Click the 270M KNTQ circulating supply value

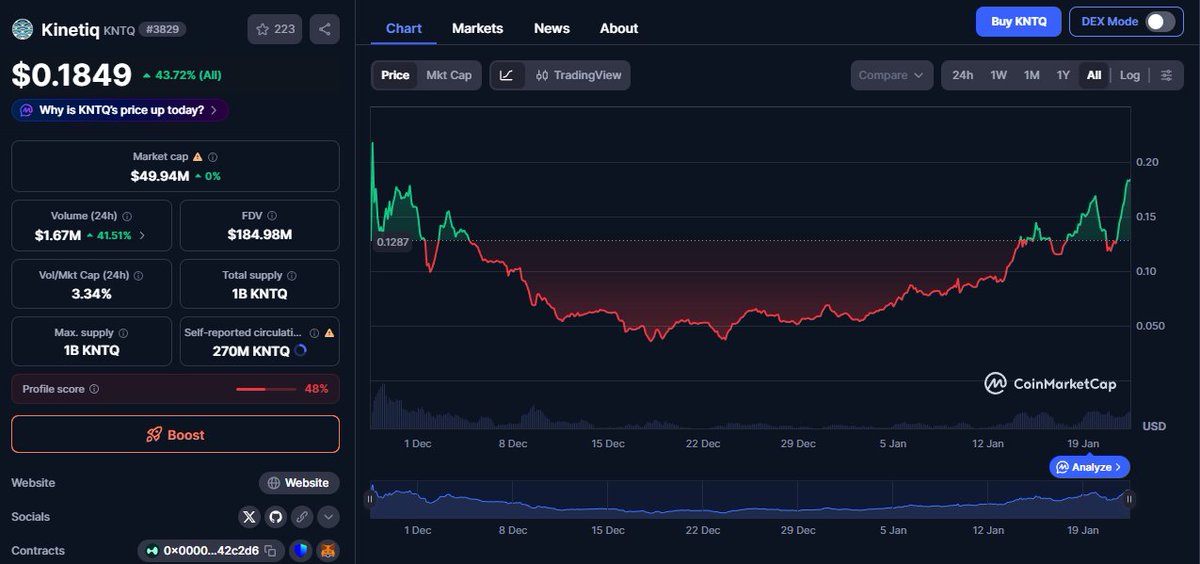tap(251, 351)
